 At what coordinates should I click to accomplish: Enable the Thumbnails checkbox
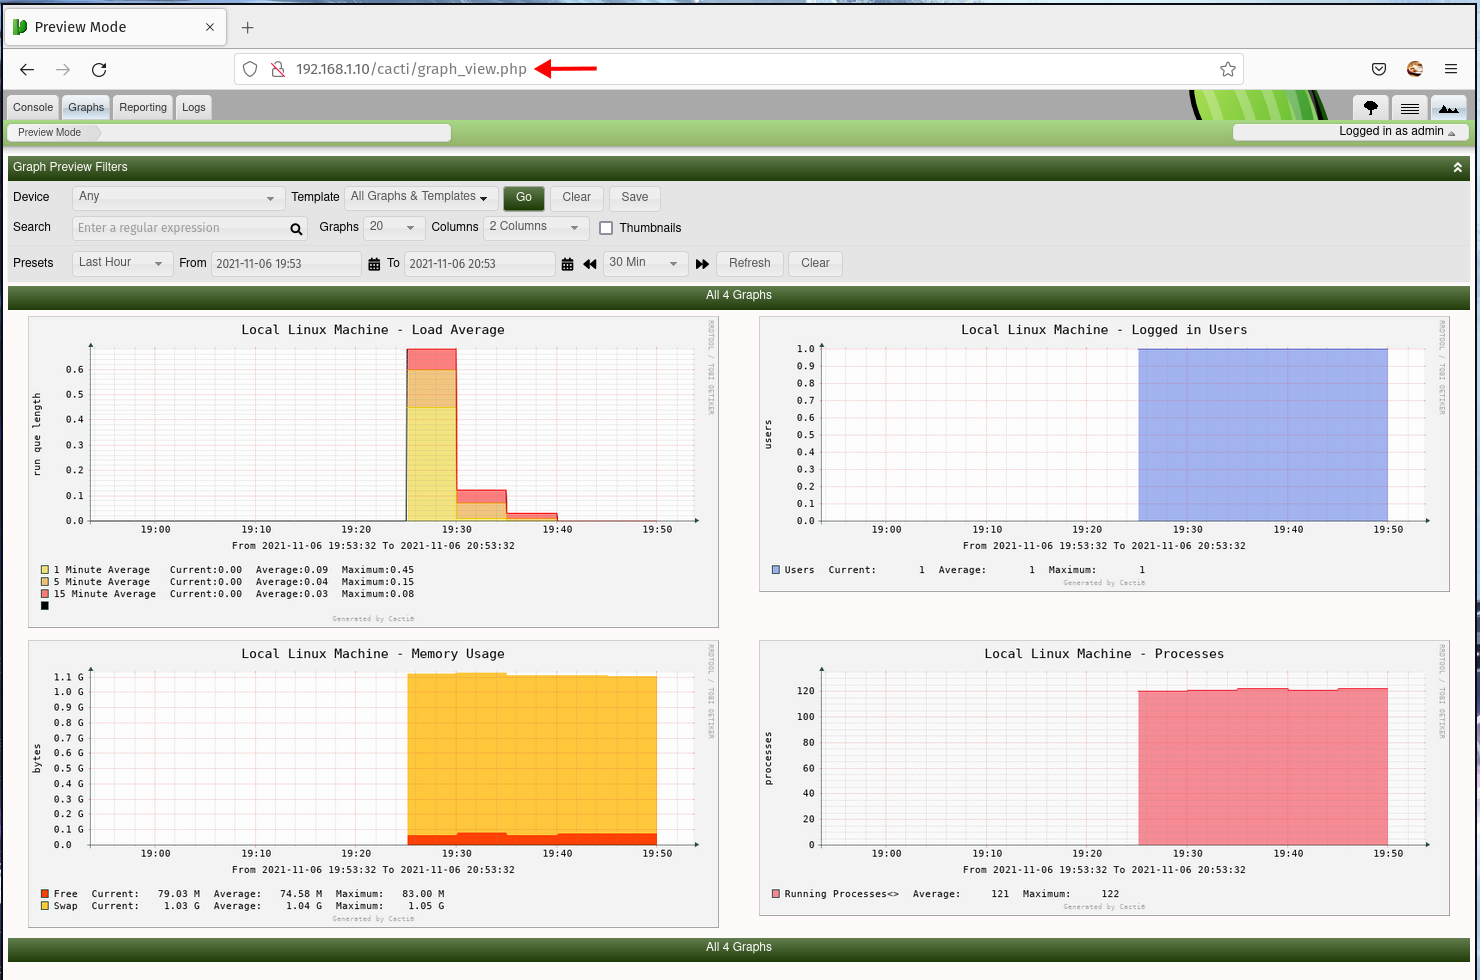pyautogui.click(x=606, y=228)
